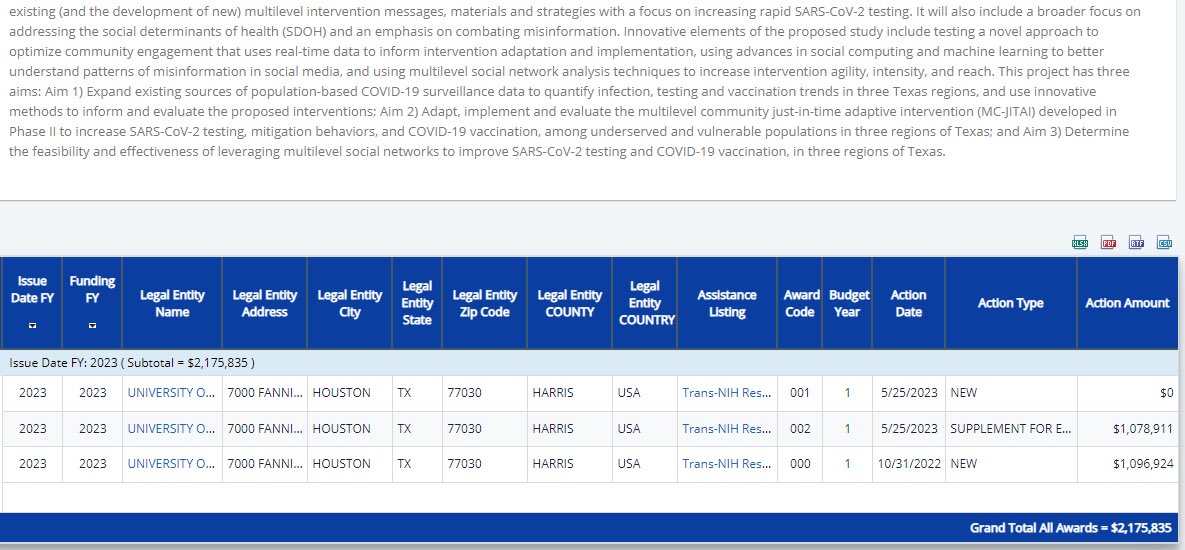This screenshot has width=1185, height=550.
Task: Select award code 001 cell
Action: [800, 393]
